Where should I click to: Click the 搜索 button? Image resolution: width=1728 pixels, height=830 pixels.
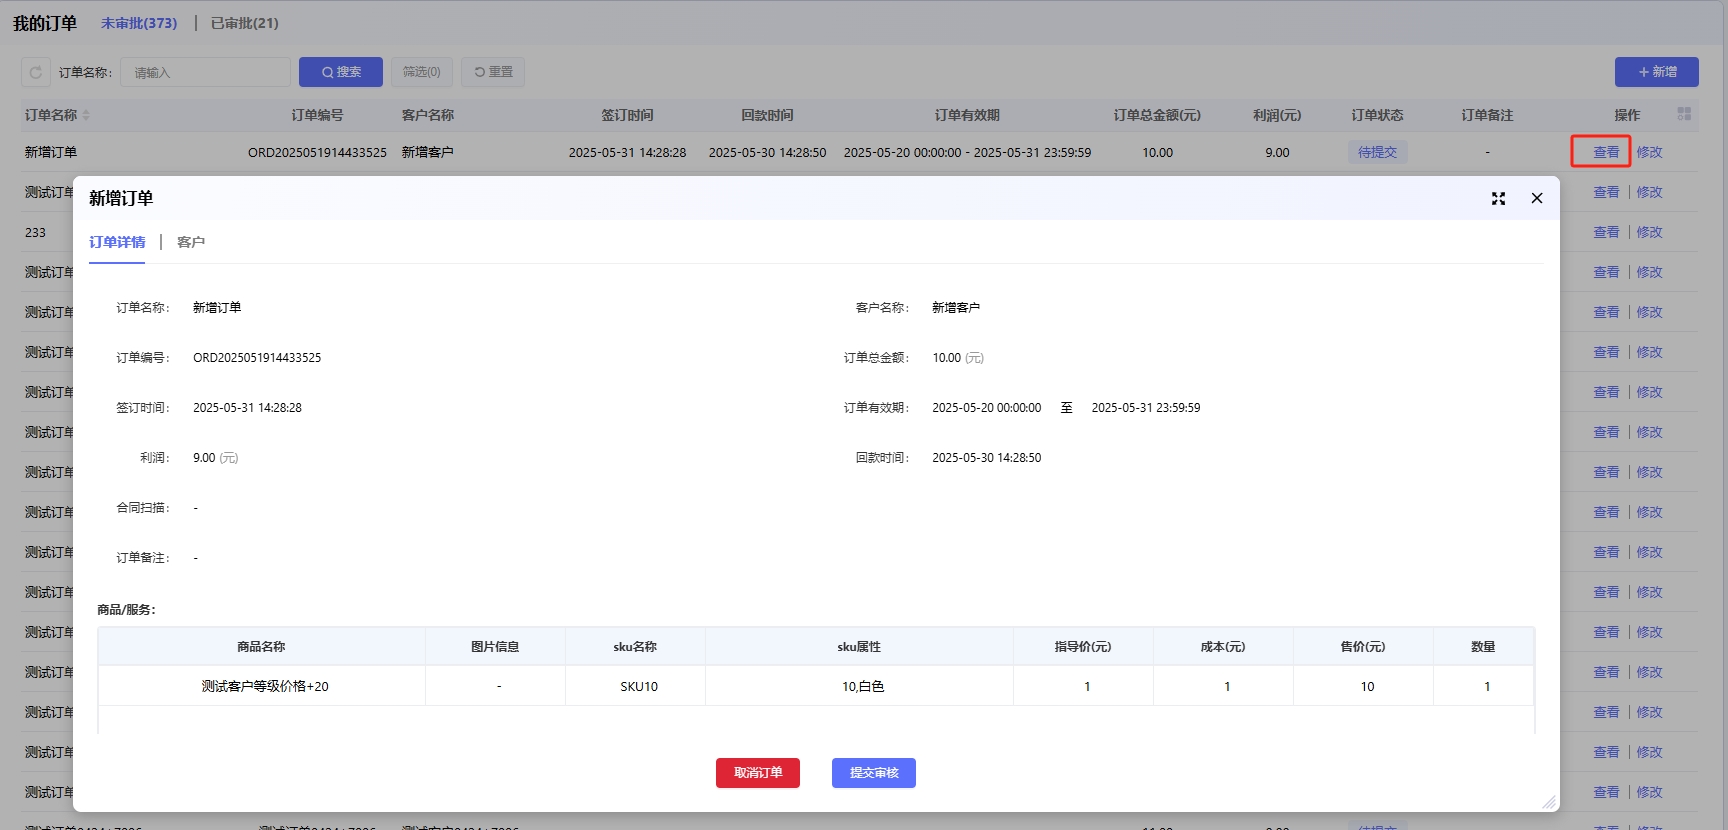[x=341, y=72]
